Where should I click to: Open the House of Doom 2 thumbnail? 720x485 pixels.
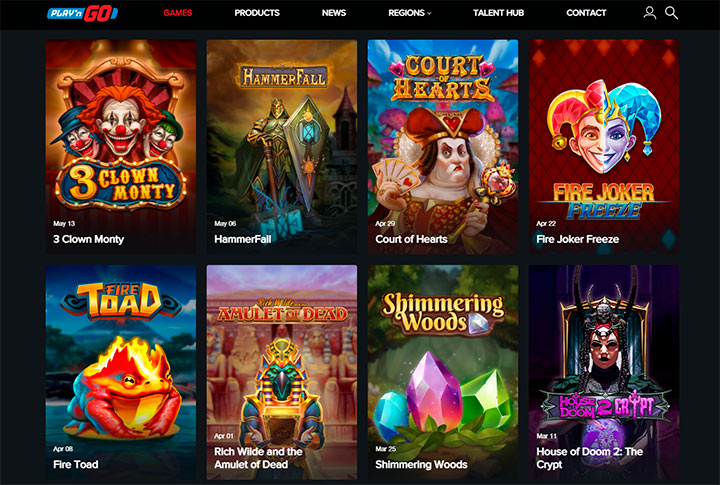pos(604,372)
